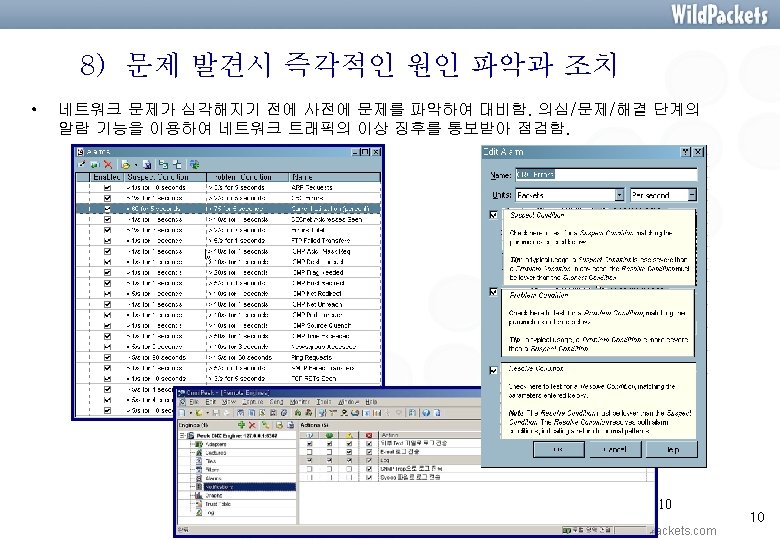Click the Ping Requests name in Alarms list
Screen dimensions: 780x540
point(312,357)
